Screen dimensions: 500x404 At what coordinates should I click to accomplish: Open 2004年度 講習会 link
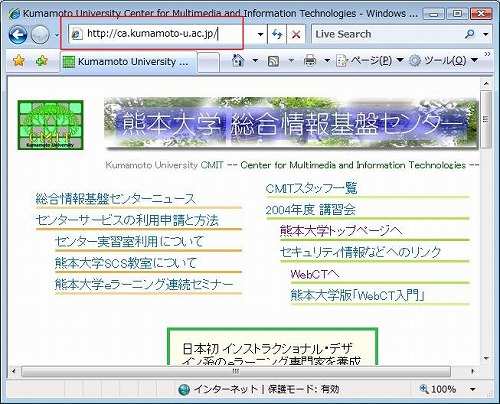tap(310, 210)
